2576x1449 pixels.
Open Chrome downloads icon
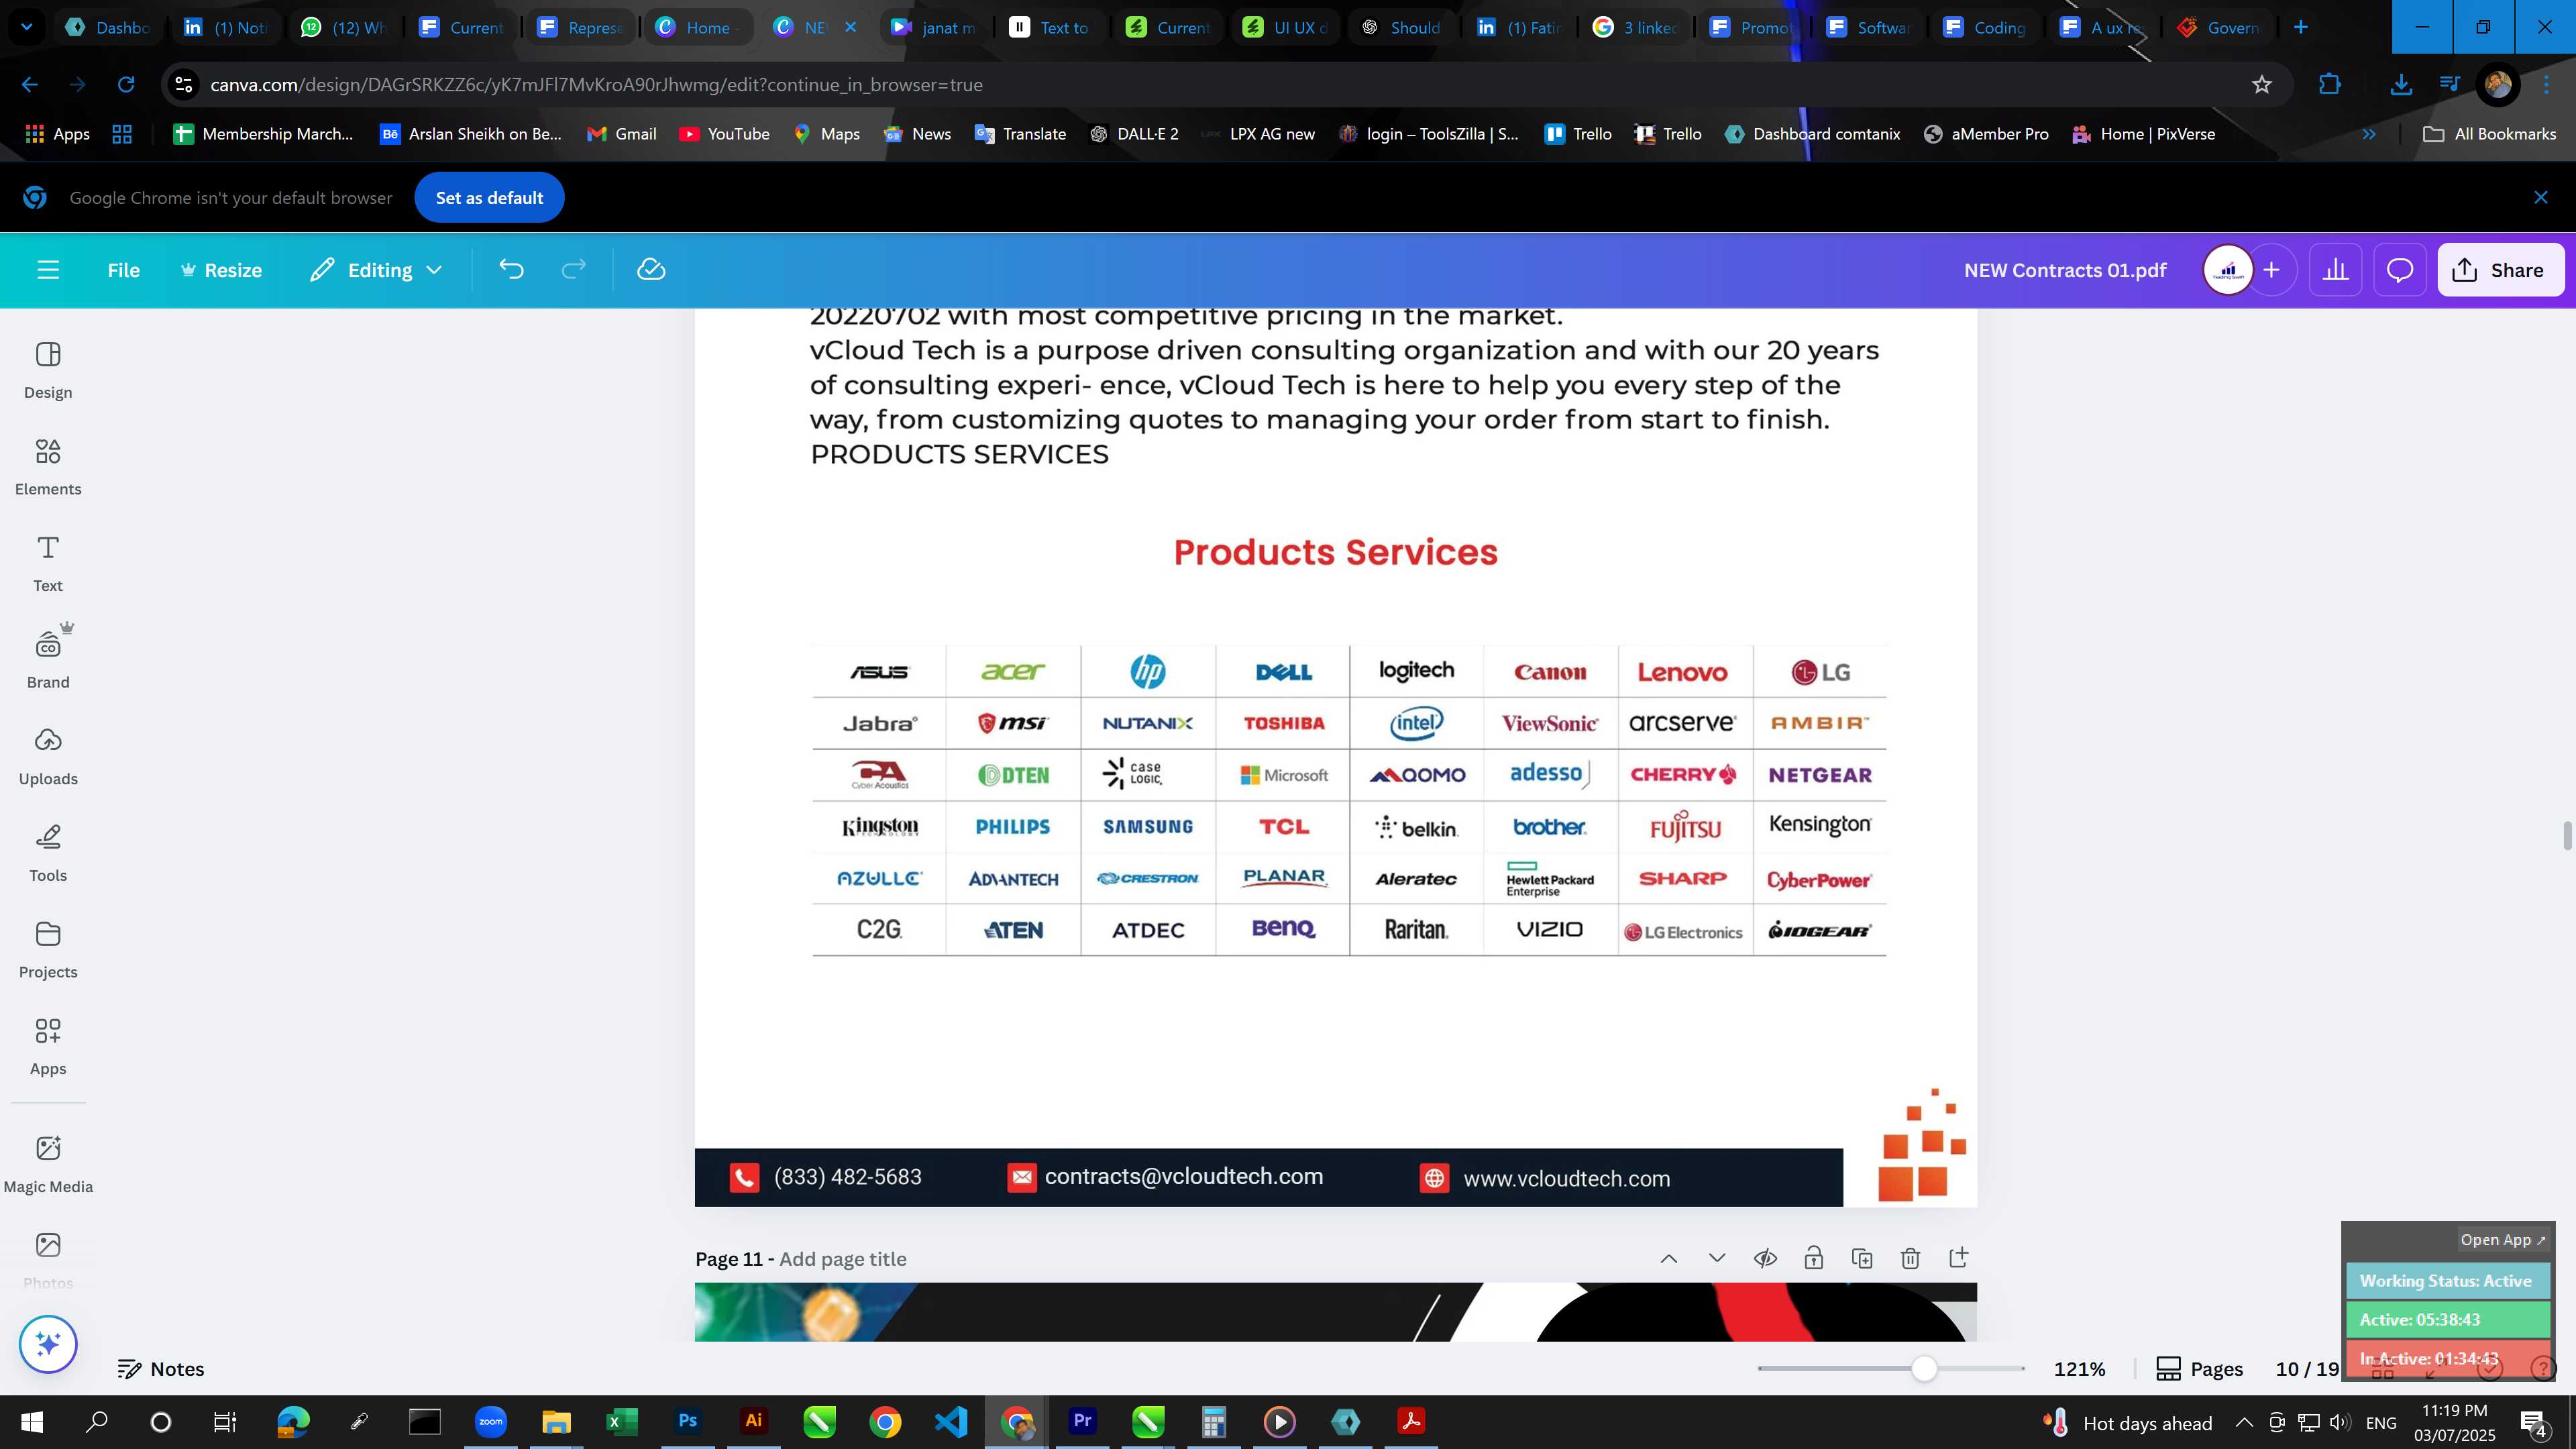(x=2400, y=85)
